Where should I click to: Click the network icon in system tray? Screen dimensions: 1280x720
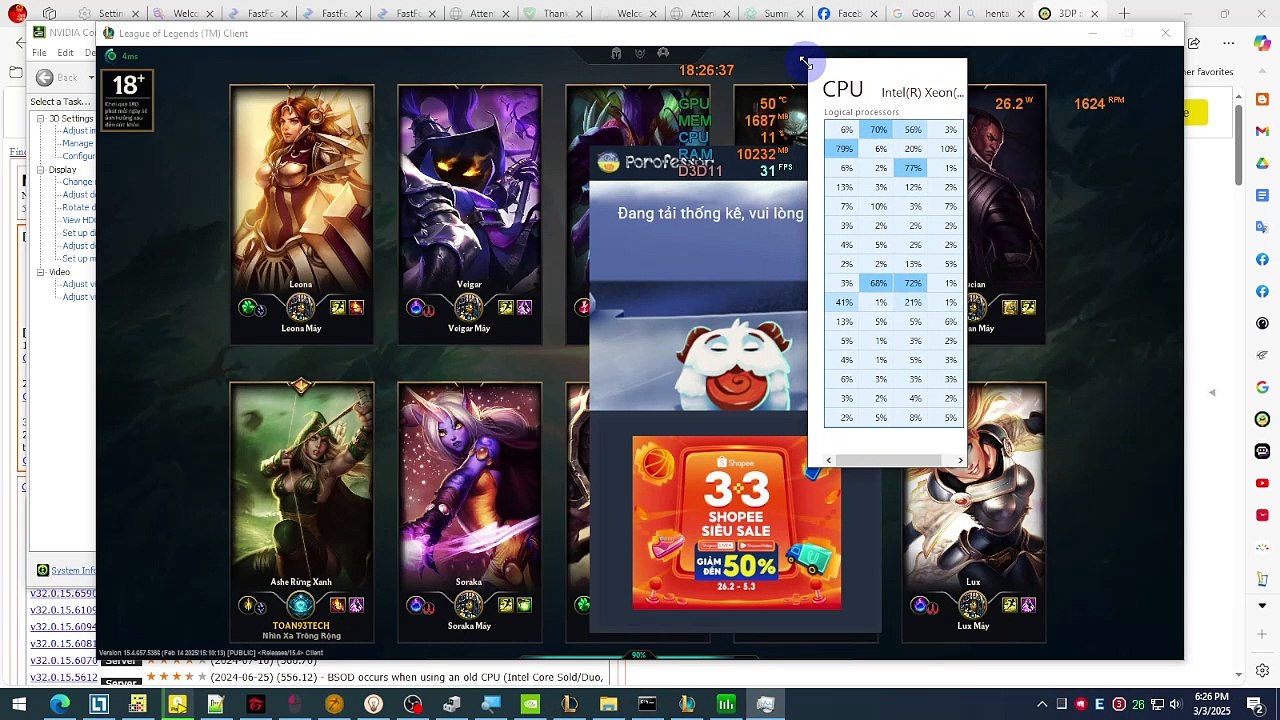(1157, 704)
